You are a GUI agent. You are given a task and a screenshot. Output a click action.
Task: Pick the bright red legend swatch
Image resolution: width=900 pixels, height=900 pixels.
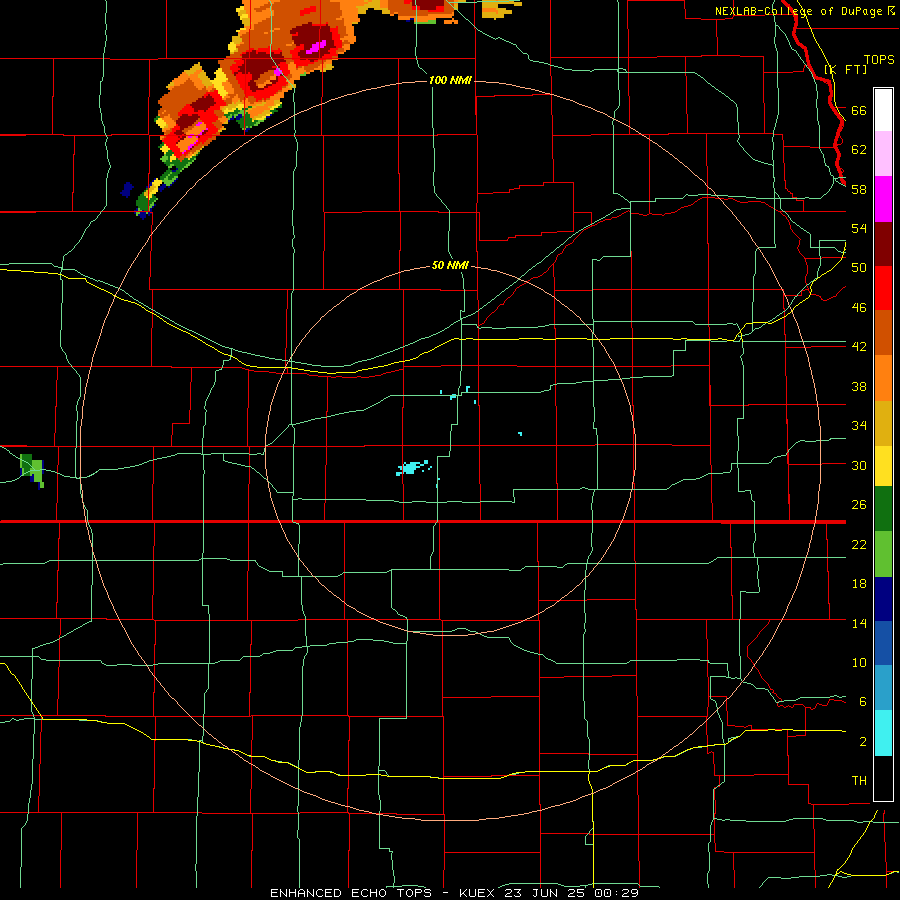tap(883, 288)
